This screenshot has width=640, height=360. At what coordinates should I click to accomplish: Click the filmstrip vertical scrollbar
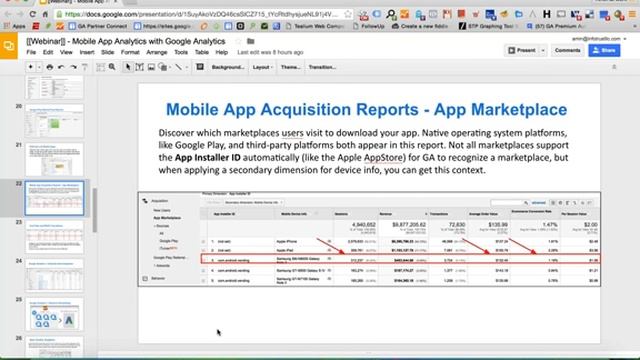(95, 210)
